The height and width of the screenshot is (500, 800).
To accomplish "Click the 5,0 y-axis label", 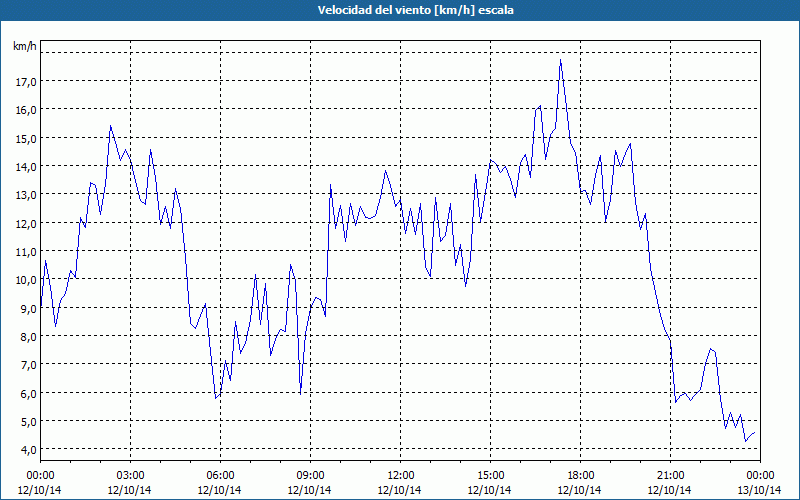I will pyautogui.click(x=29, y=421).
